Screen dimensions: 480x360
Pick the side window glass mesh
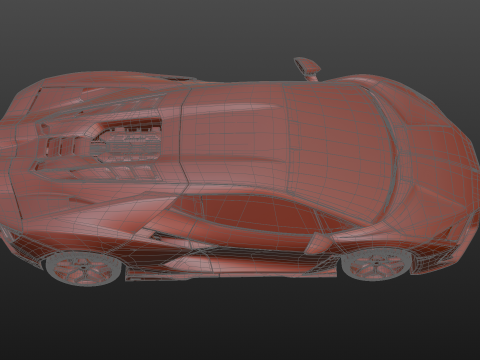[260, 215]
